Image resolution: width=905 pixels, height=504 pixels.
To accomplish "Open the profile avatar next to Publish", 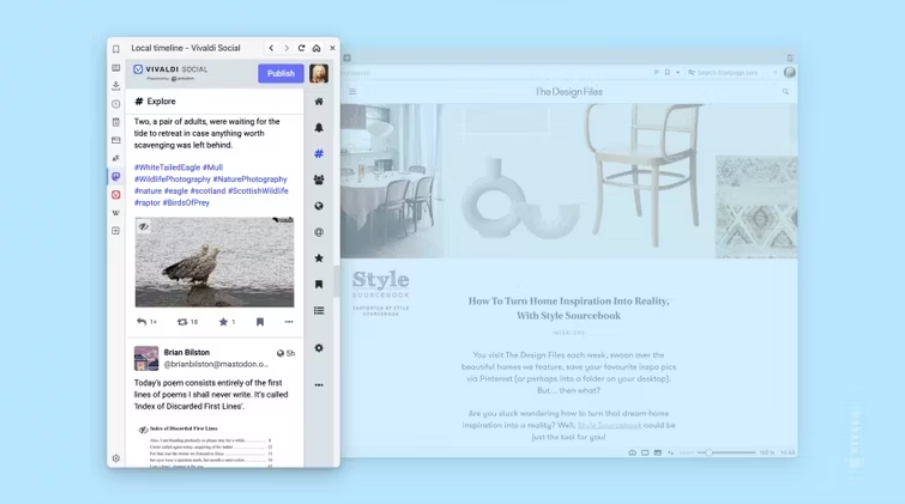I will coord(319,73).
